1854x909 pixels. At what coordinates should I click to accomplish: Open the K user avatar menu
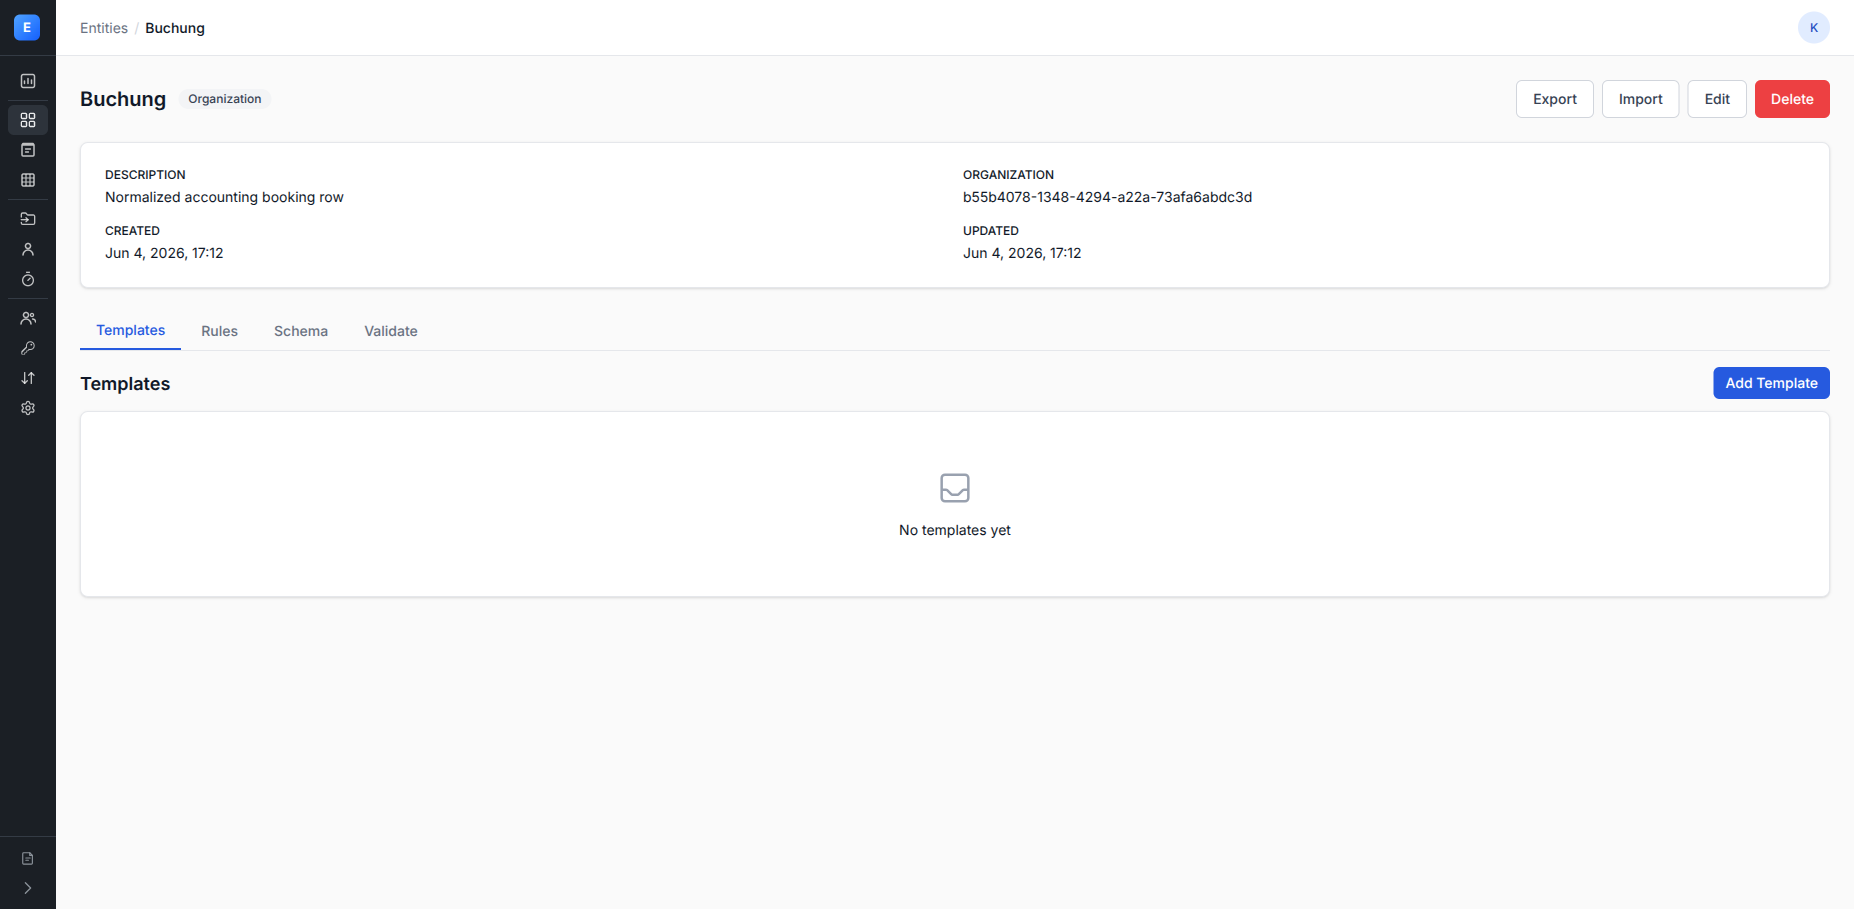[x=1813, y=28]
